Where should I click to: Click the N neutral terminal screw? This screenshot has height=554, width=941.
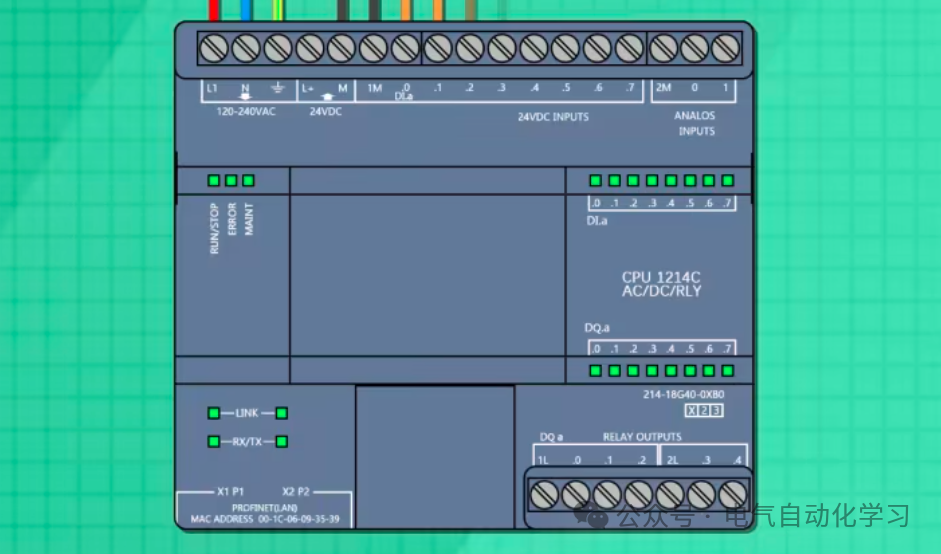(245, 49)
